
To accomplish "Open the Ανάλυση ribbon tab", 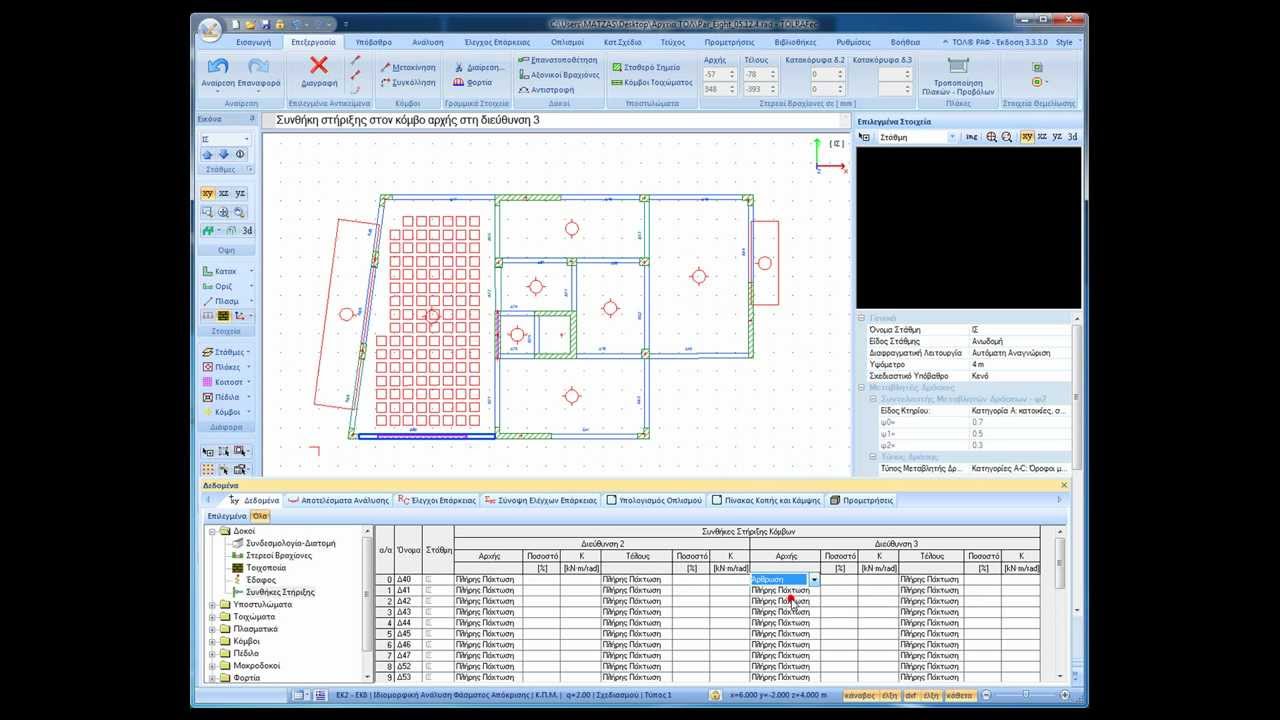I will (x=428, y=42).
